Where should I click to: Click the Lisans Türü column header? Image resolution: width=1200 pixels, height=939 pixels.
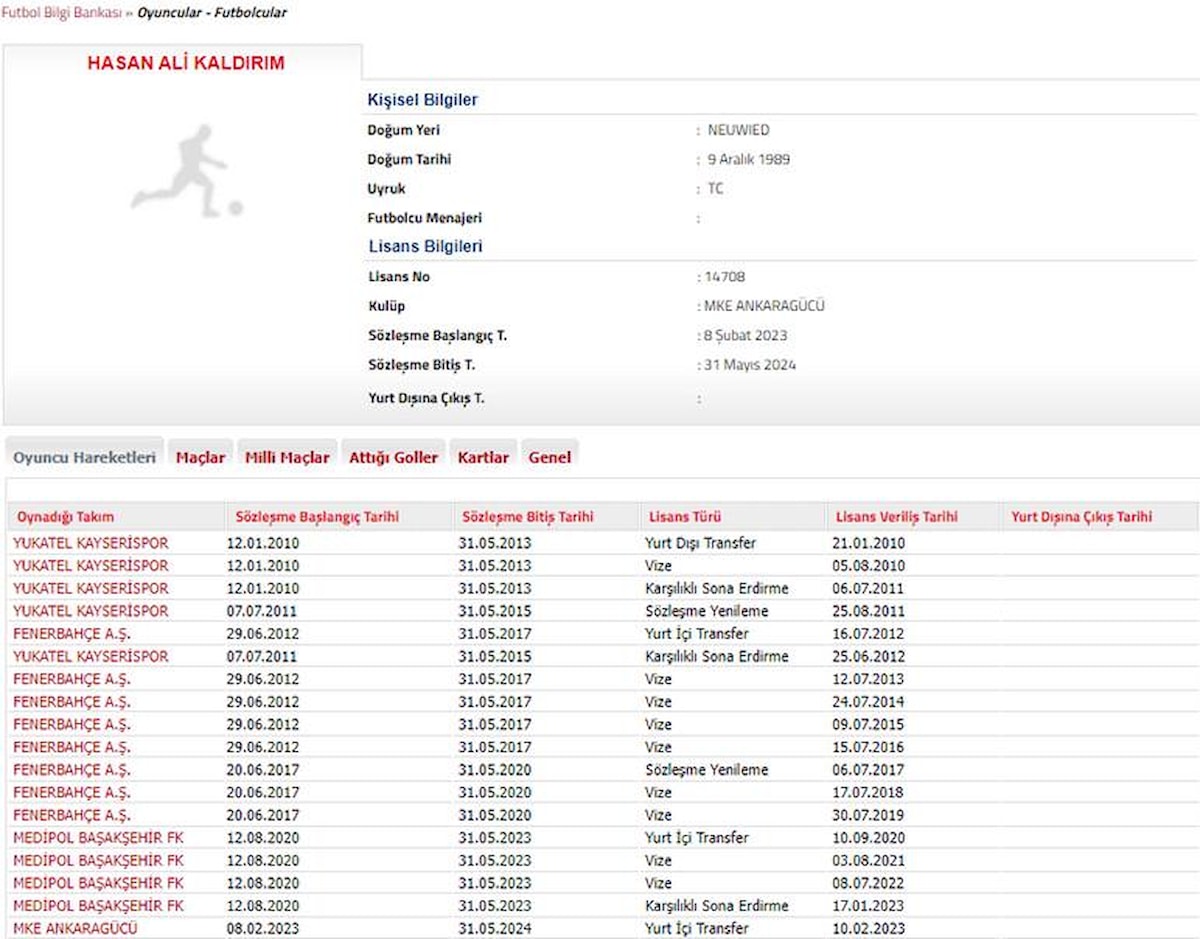[x=685, y=517]
